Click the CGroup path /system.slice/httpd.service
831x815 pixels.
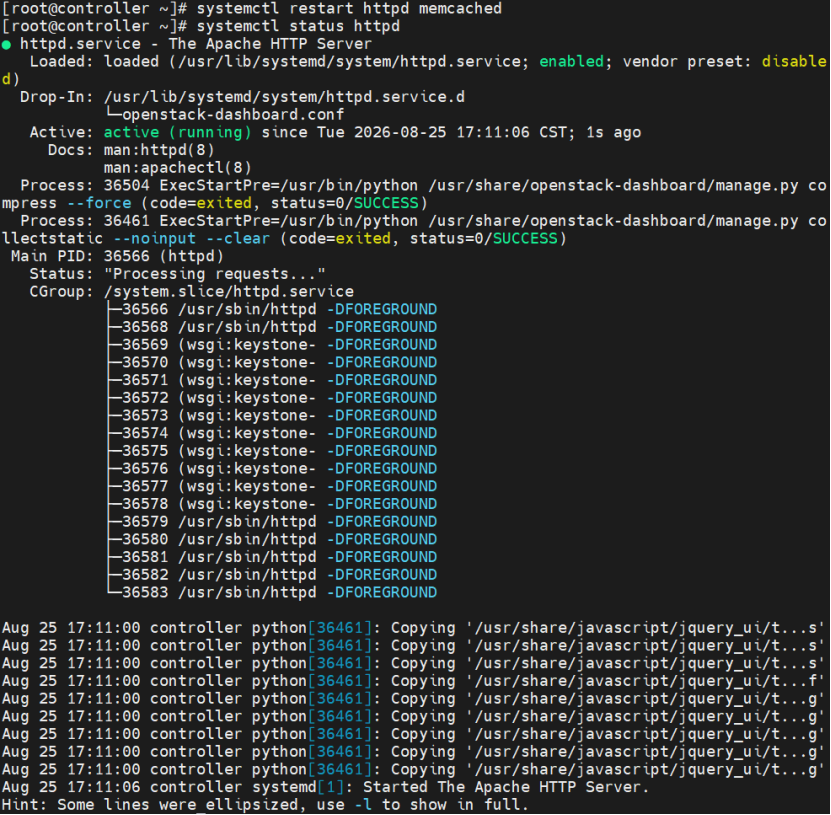pyautogui.click(x=228, y=291)
